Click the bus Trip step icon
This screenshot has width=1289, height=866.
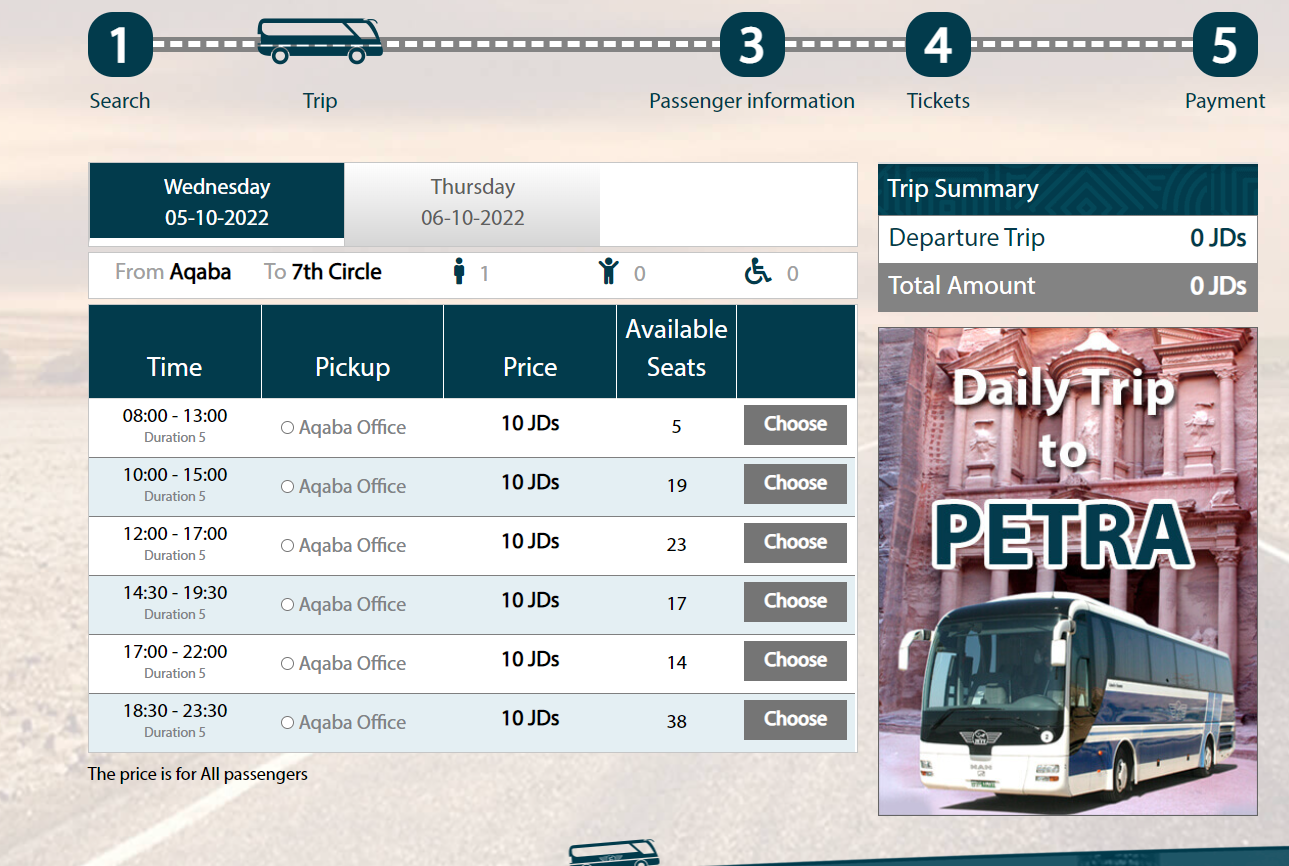320,41
